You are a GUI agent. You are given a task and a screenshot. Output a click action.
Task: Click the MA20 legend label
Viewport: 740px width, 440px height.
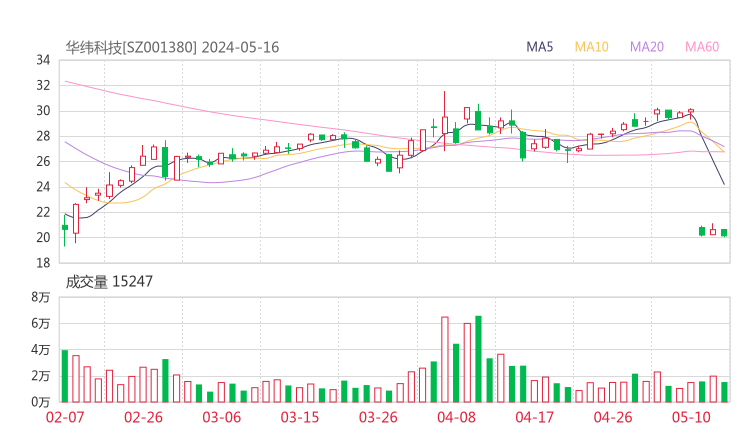tap(647, 47)
